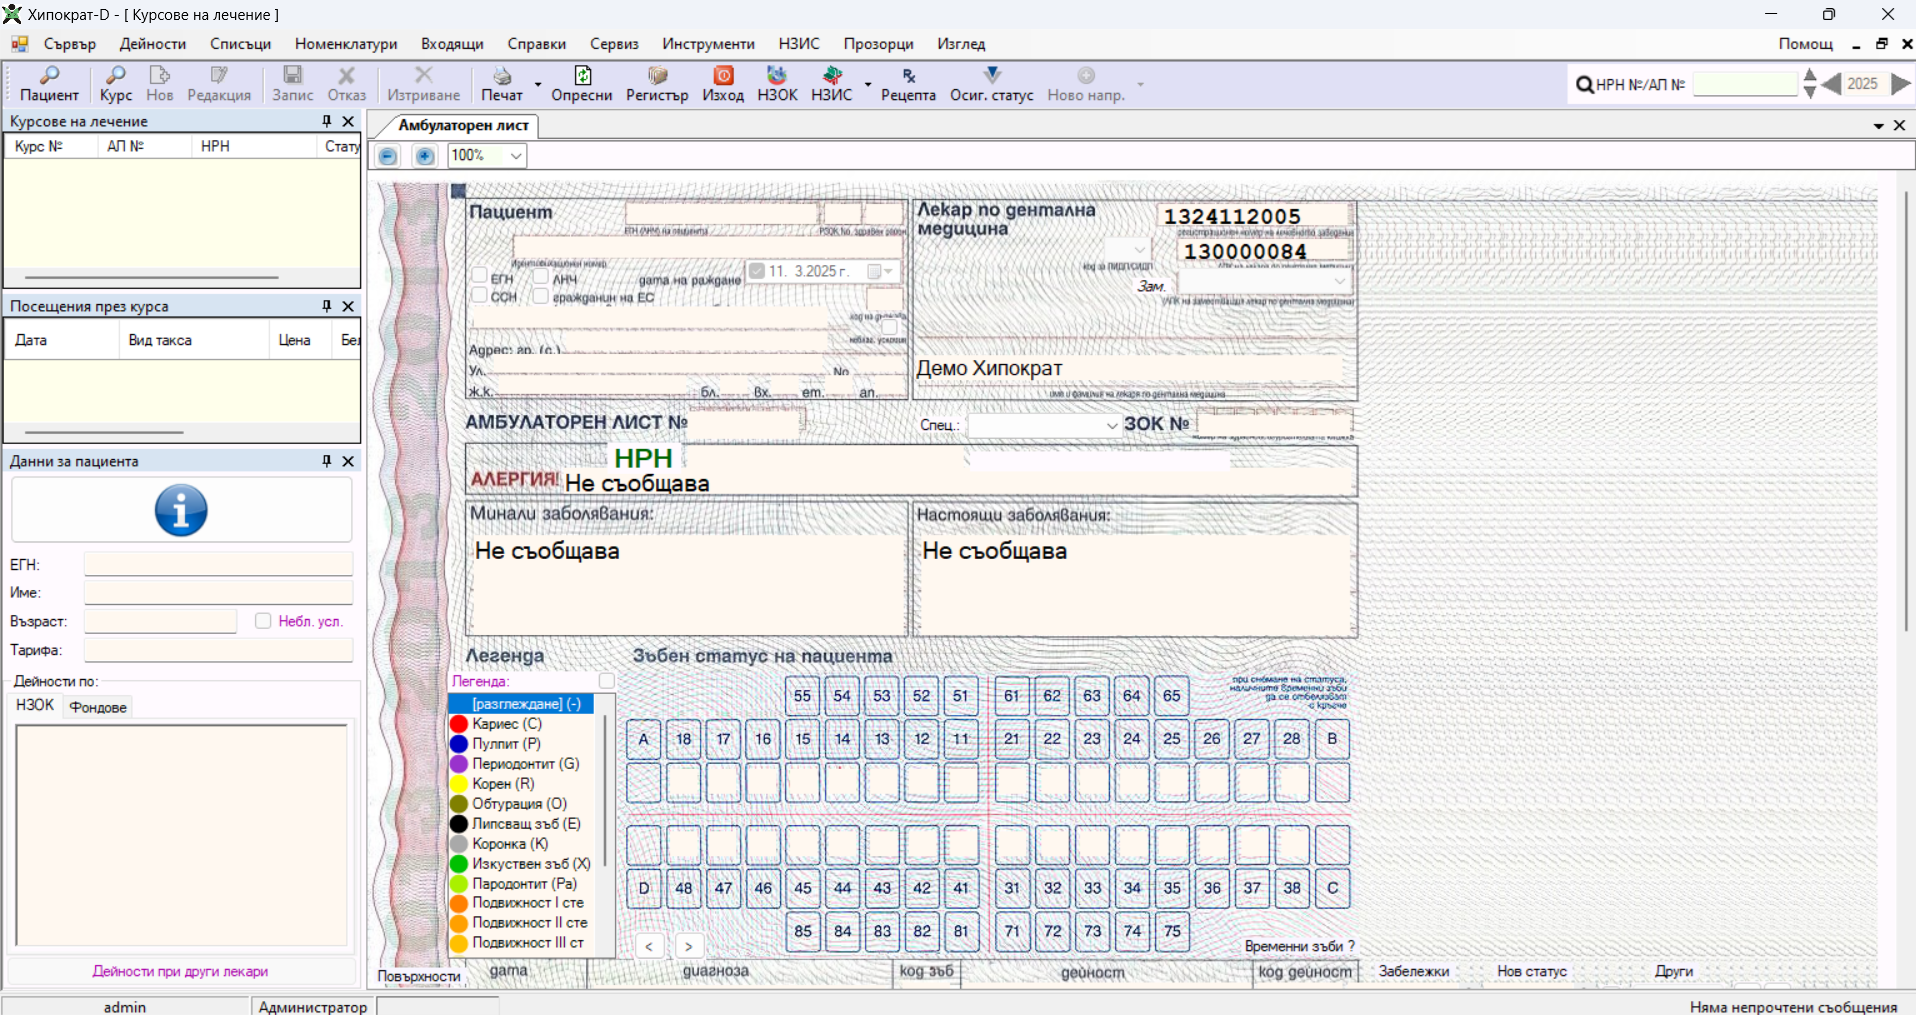The height and width of the screenshot is (1015, 1916).
Task: Toggle the birth date checkbox
Action: tap(757, 271)
